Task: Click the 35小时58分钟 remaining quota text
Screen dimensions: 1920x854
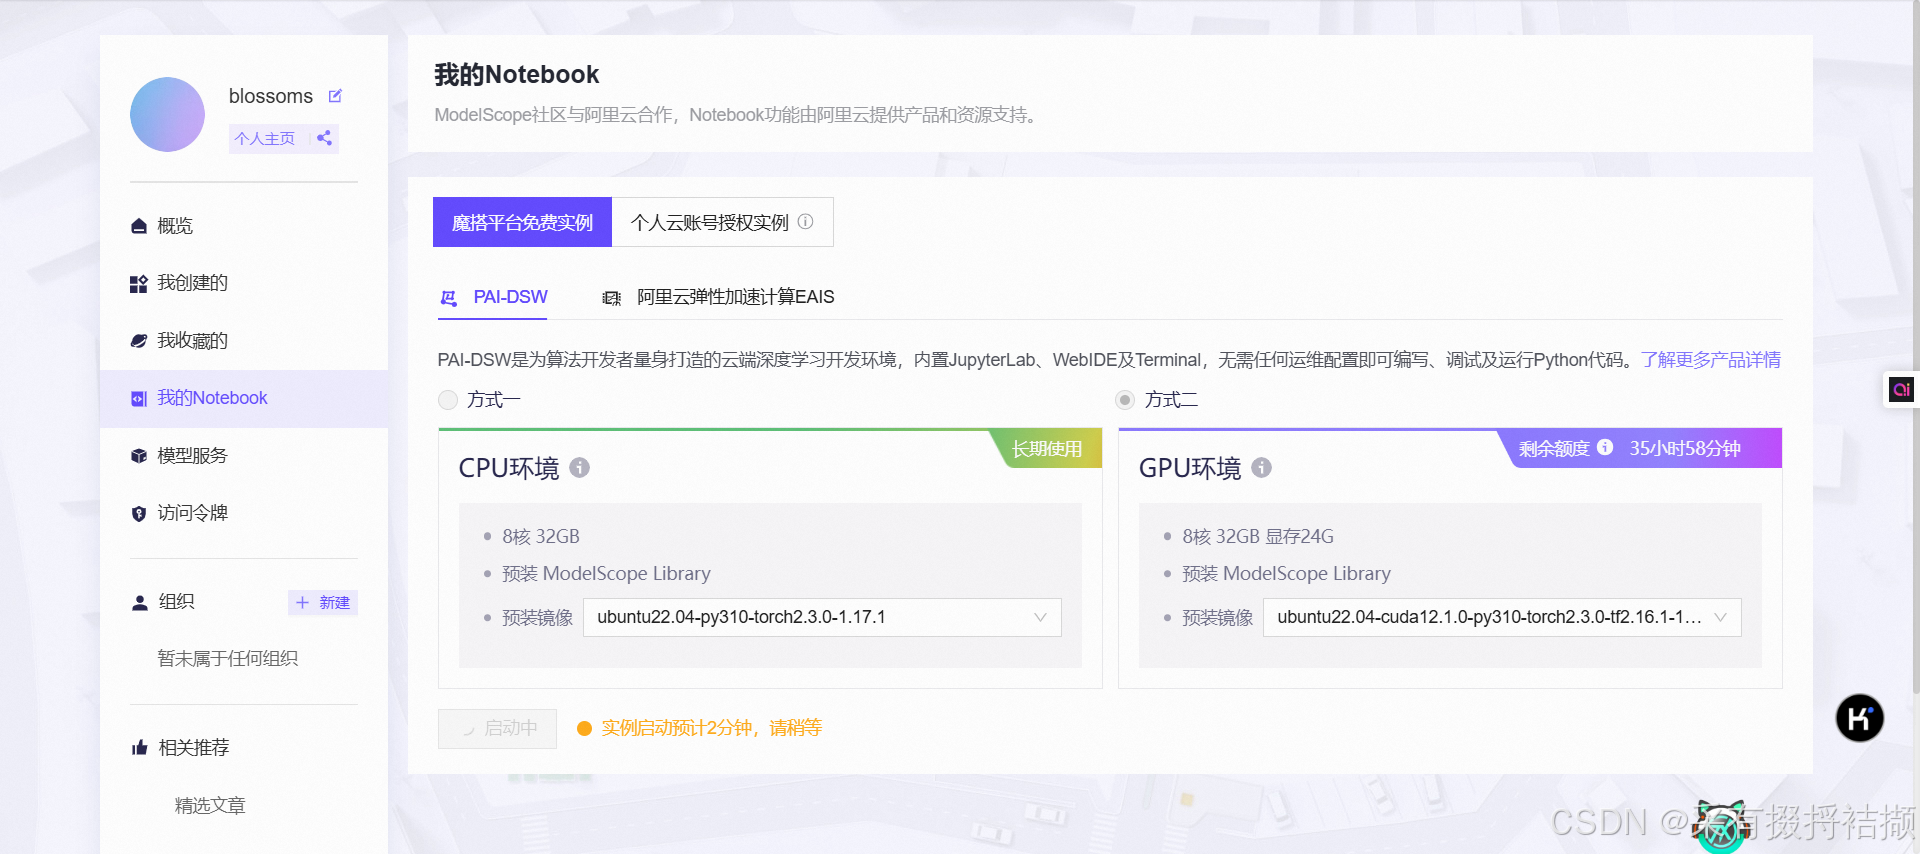Action: 1685,448
